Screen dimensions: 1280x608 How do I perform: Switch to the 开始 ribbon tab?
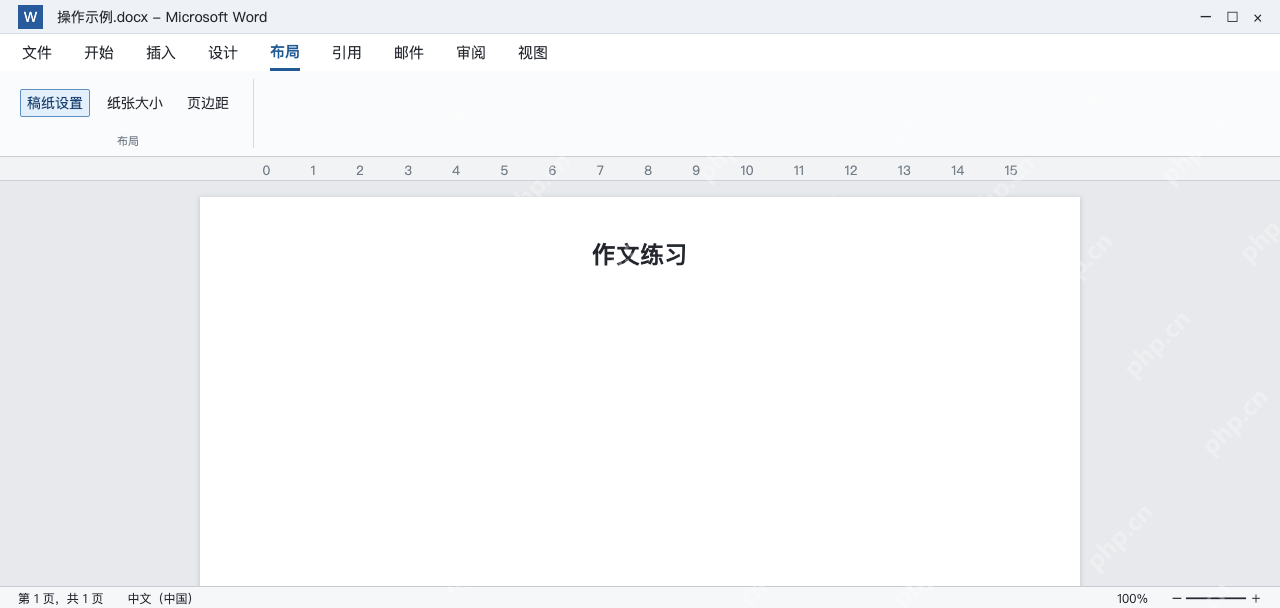[99, 53]
